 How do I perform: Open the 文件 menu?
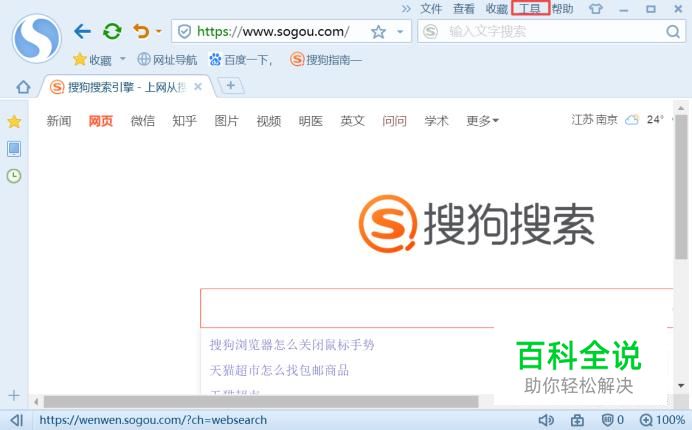coord(431,8)
